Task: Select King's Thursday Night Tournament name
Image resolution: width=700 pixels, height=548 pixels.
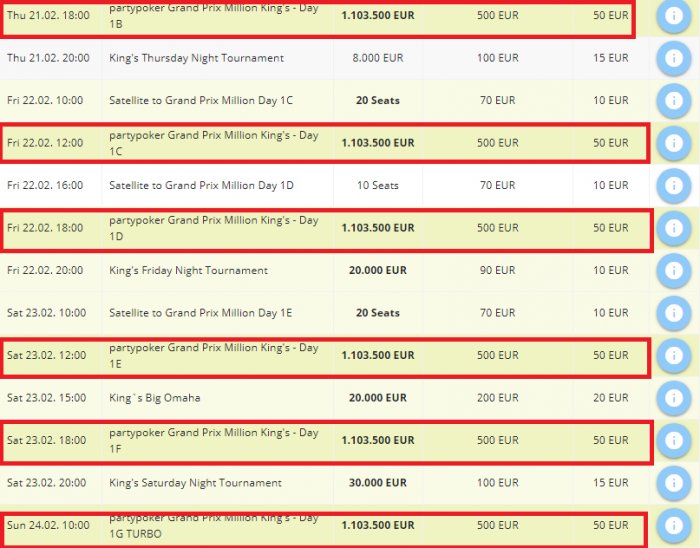Action: (196, 58)
